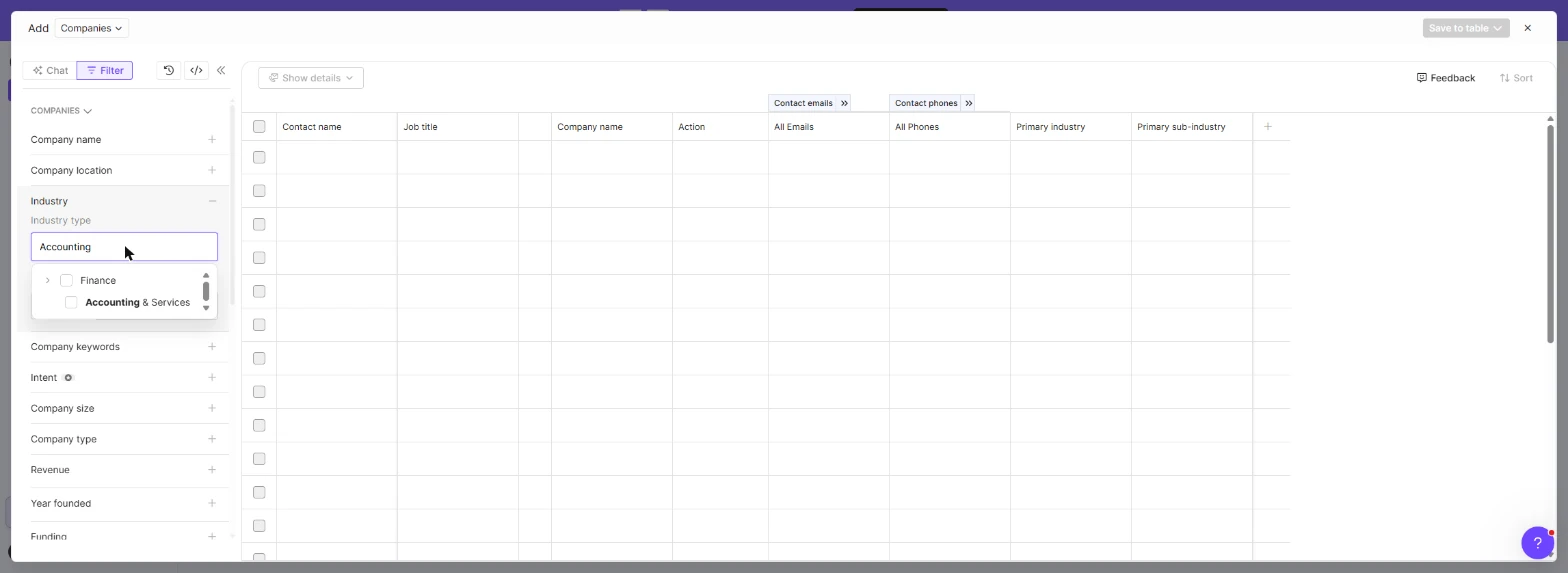Image resolution: width=1568 pixels, height=573 pixels.
Task: Open the help question mark bubble
Action: (x=1537, y=543)
